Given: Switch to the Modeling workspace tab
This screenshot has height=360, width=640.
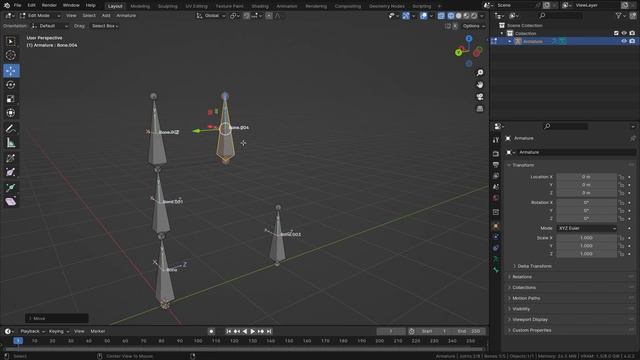Looking at the screenshot, I should tap(140, 6).
